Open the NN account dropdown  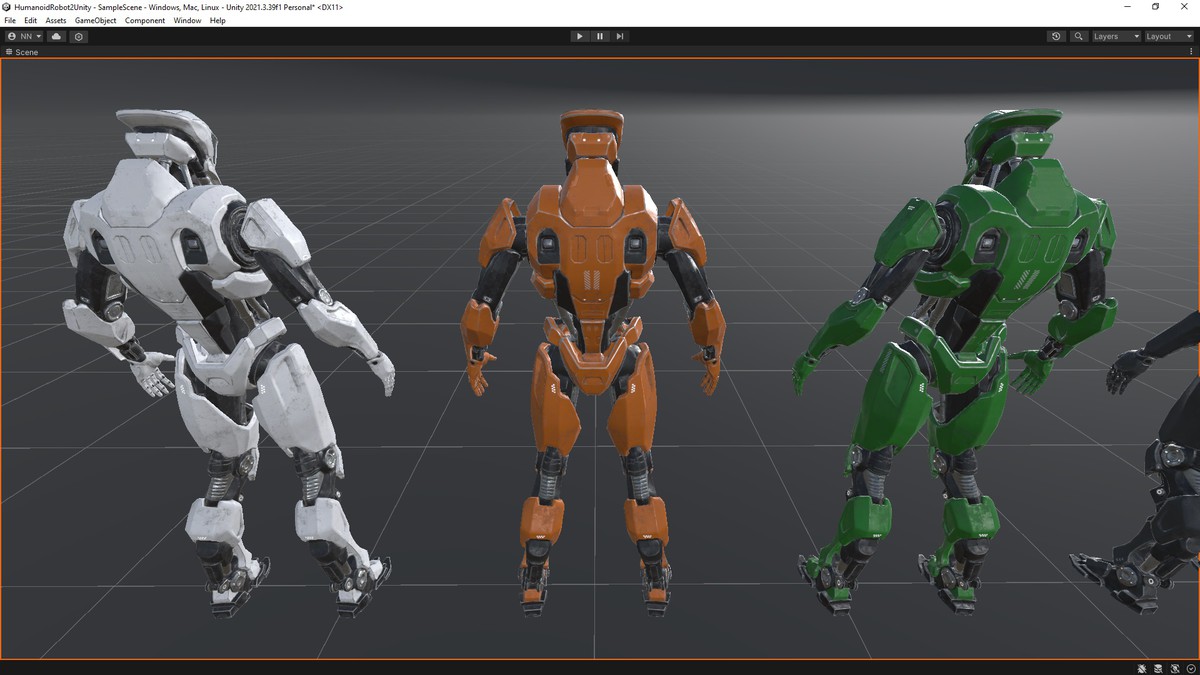pos(22,36)
